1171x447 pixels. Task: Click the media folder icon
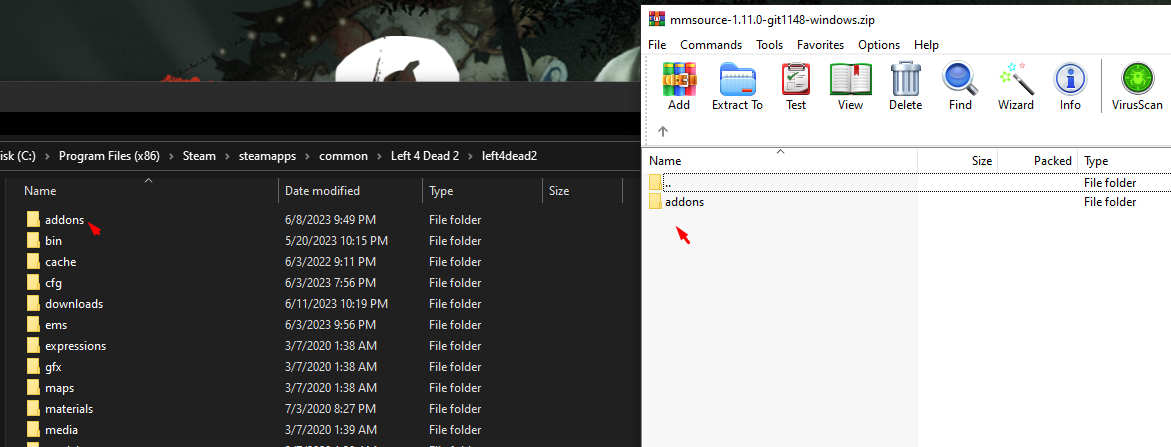(x=33, y=430)
